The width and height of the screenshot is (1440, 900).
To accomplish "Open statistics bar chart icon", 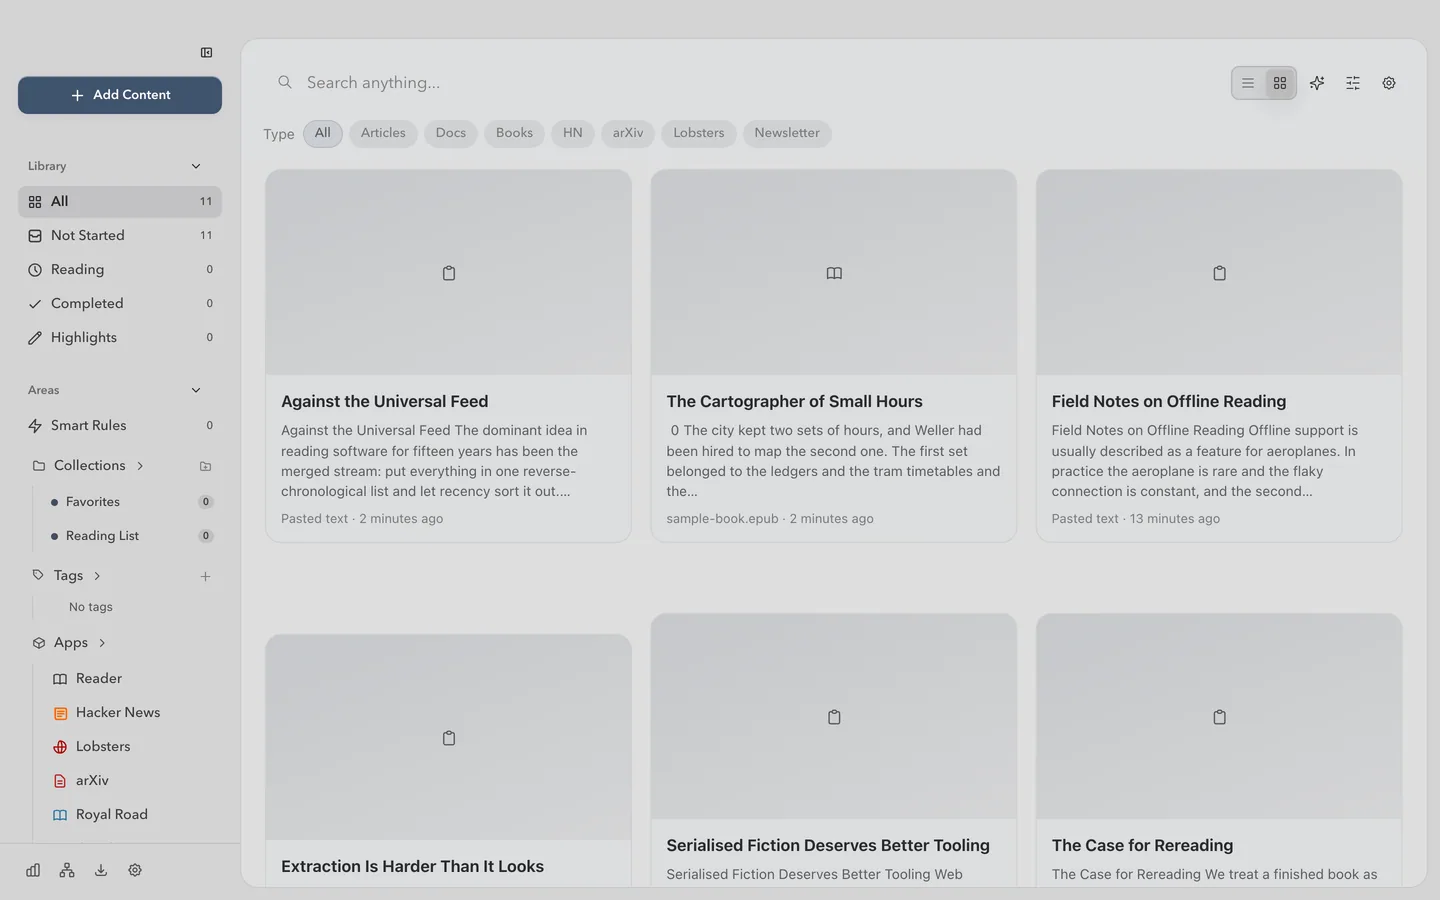I will [x=33, y=870].
